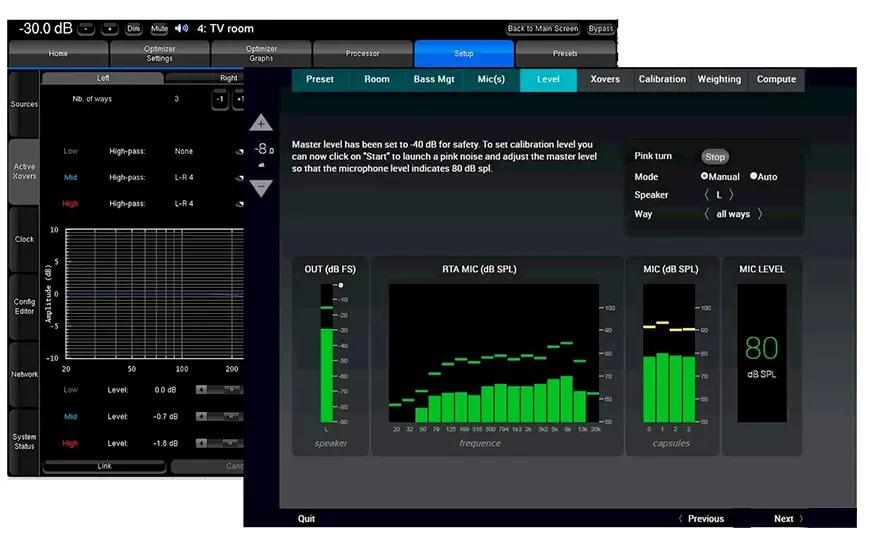Select Manual mode radio button

pos(705,177)
